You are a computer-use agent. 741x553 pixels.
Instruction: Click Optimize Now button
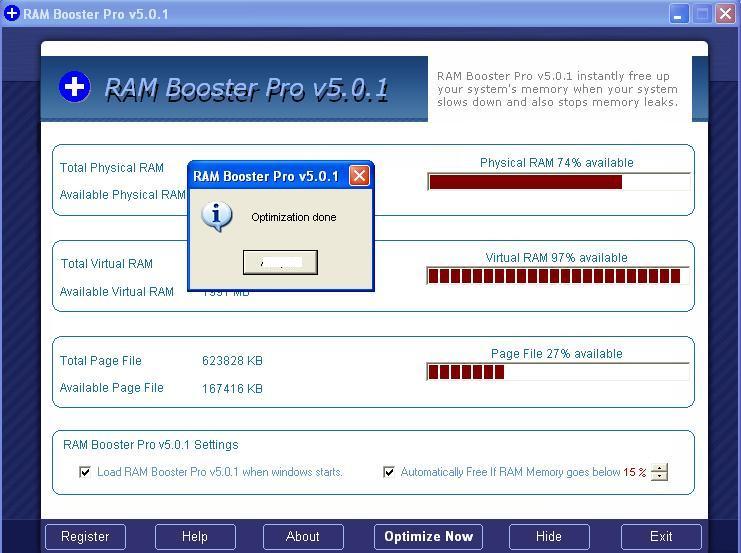tap(428, 537)
